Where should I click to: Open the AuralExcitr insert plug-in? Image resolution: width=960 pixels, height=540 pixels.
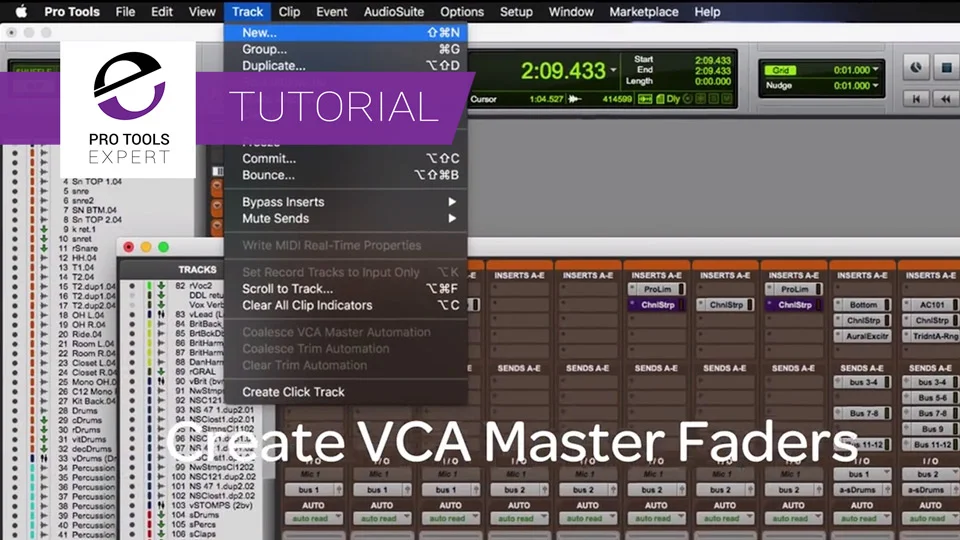pos(863,336)
